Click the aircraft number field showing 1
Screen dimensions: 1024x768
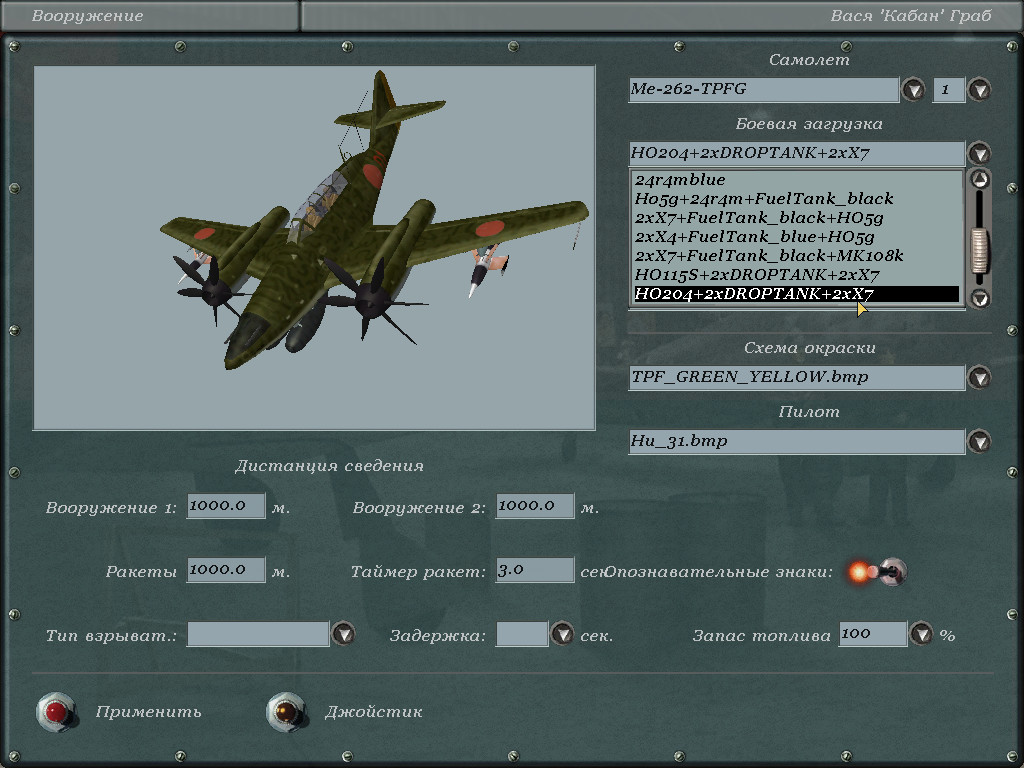949,89
